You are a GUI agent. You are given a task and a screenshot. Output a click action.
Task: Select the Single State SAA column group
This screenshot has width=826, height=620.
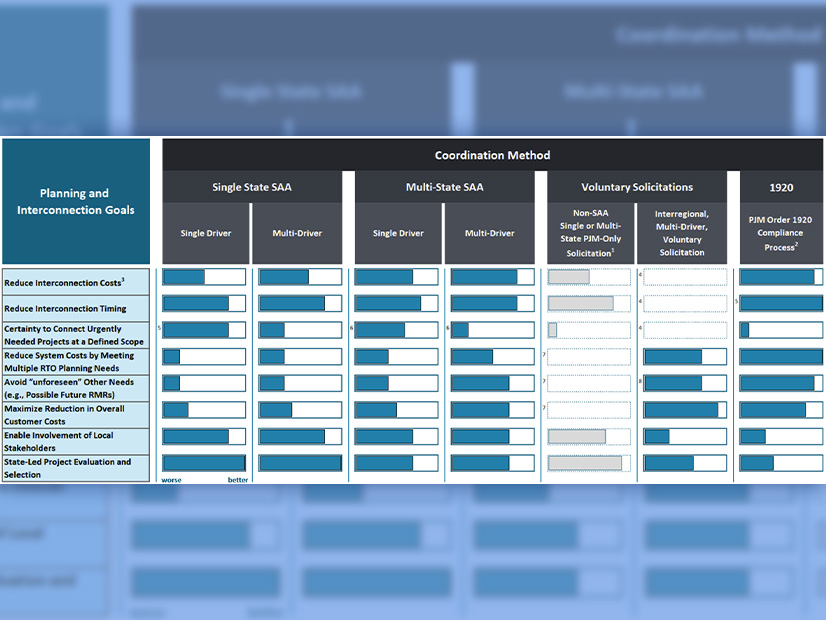(251, 187)
